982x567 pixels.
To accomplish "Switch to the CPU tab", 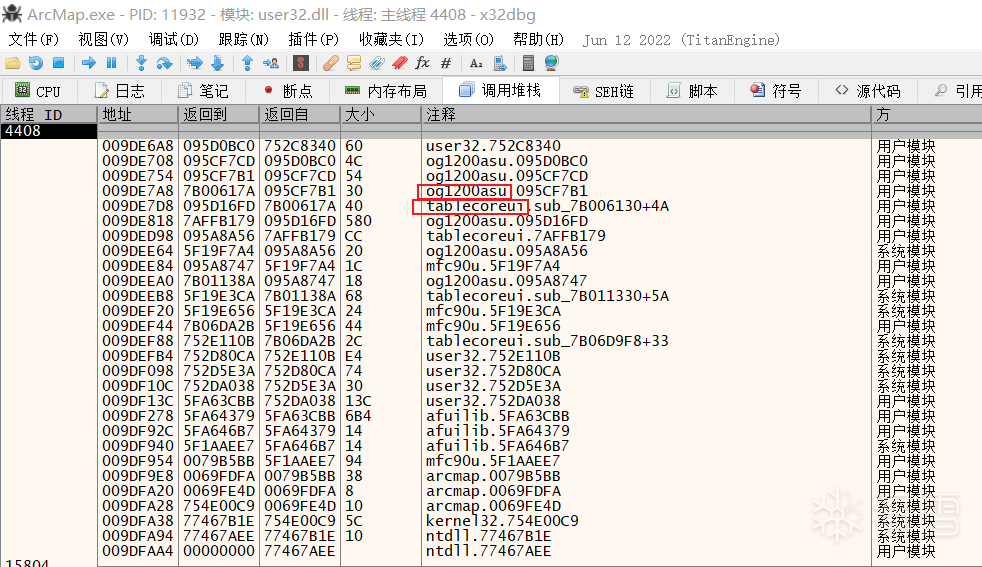I will pyautogui.click(x=38, y=91).
